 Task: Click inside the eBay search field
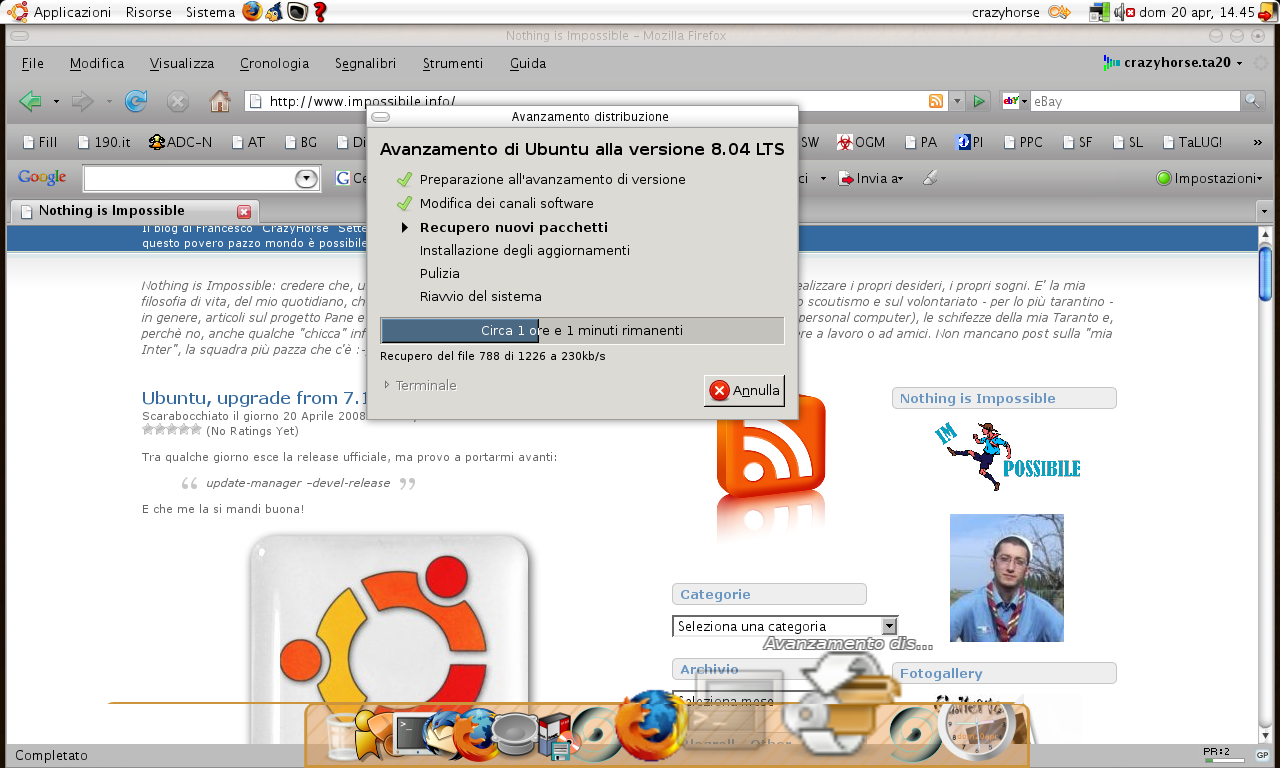[x=1133, y=101]
